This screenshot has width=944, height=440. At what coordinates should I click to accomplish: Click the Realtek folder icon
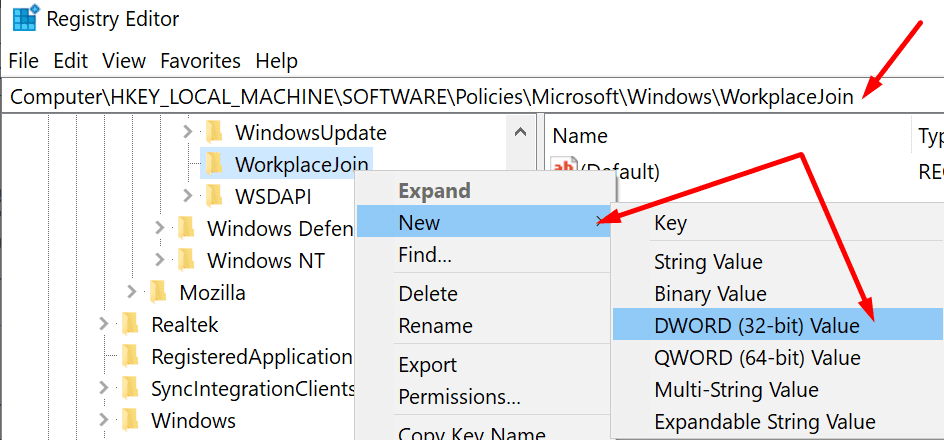coord(130,324)
